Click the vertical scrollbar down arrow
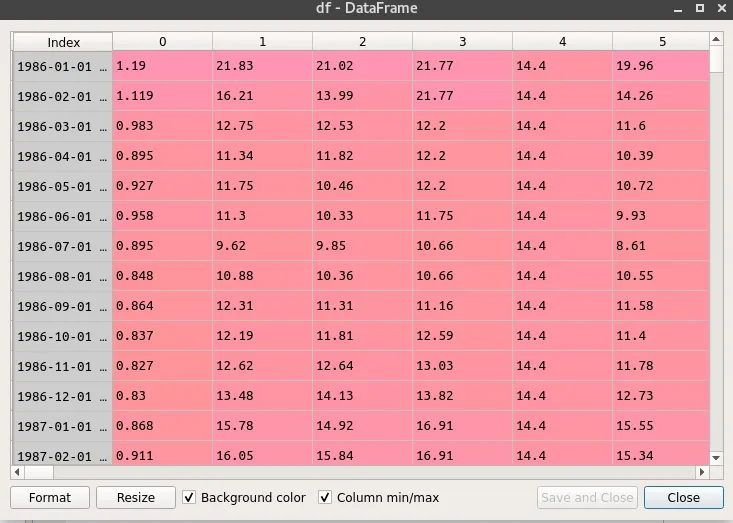 pos(716,458)
